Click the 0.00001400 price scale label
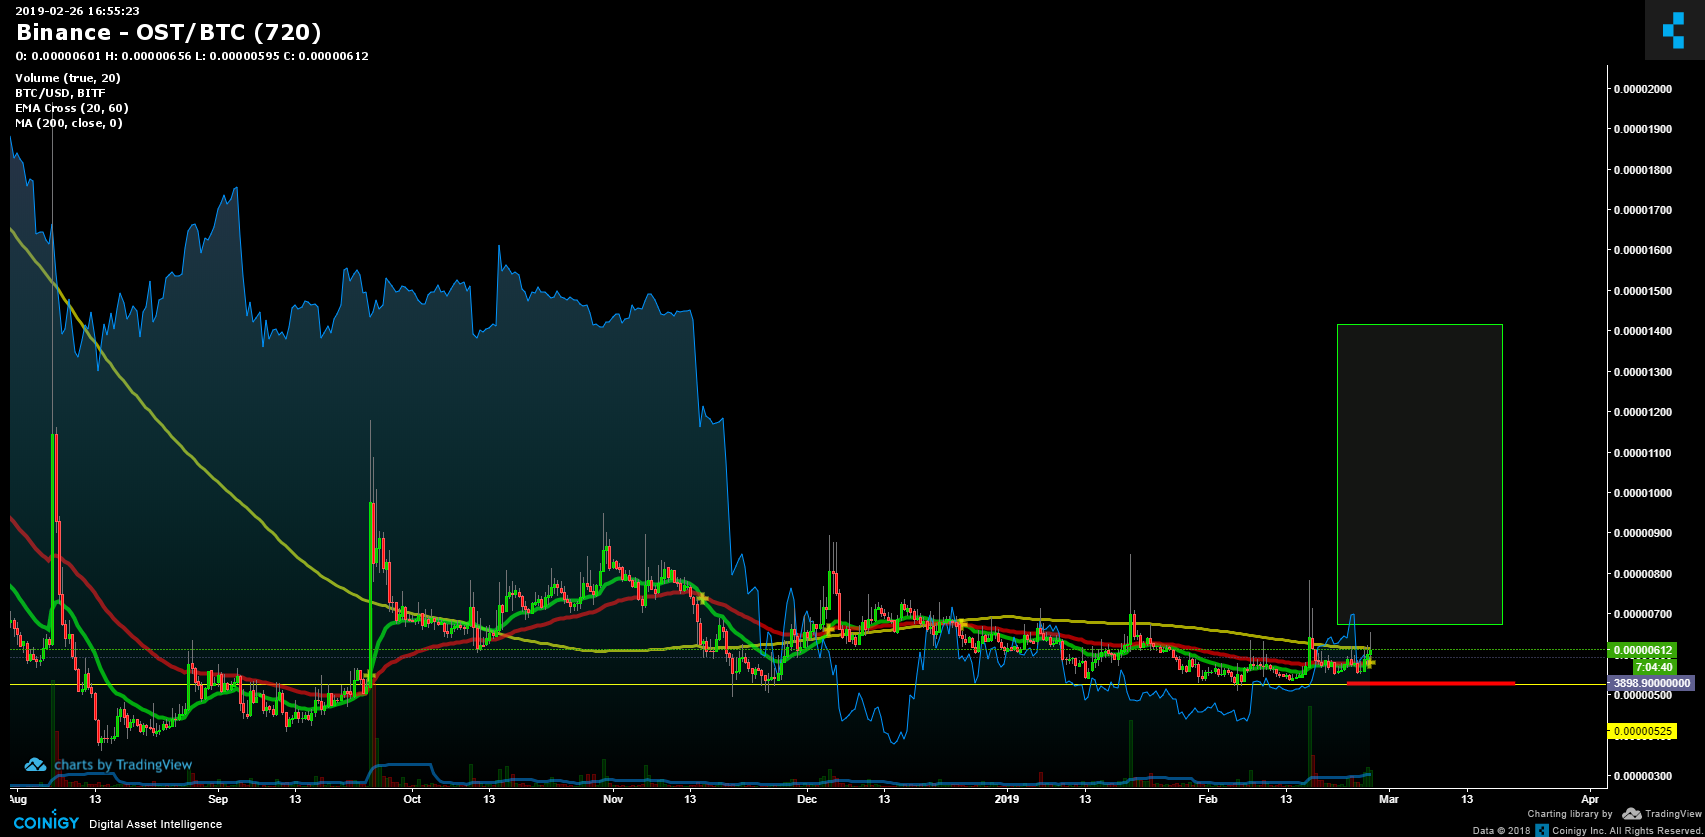 coord(1642,331)
